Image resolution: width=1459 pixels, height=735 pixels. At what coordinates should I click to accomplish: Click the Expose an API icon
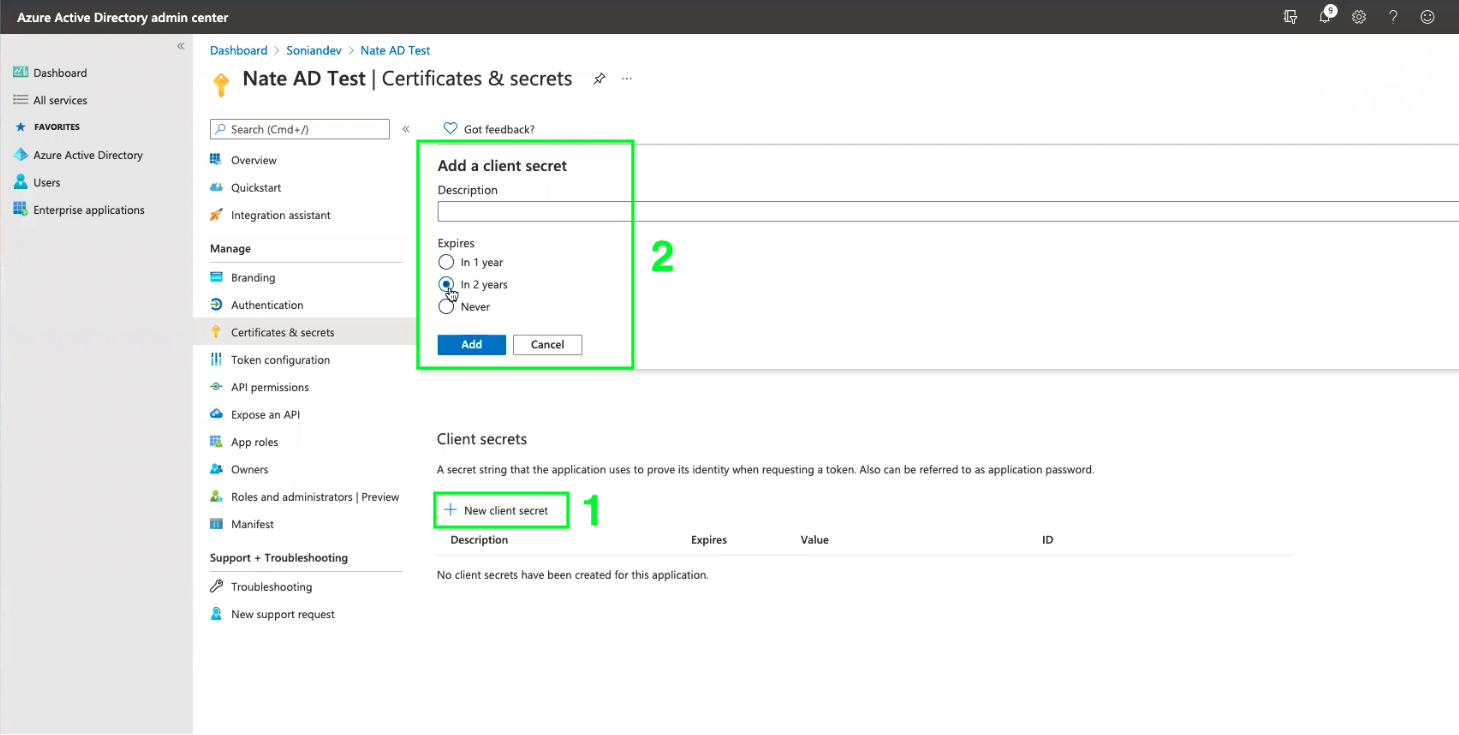click(216, 414)
